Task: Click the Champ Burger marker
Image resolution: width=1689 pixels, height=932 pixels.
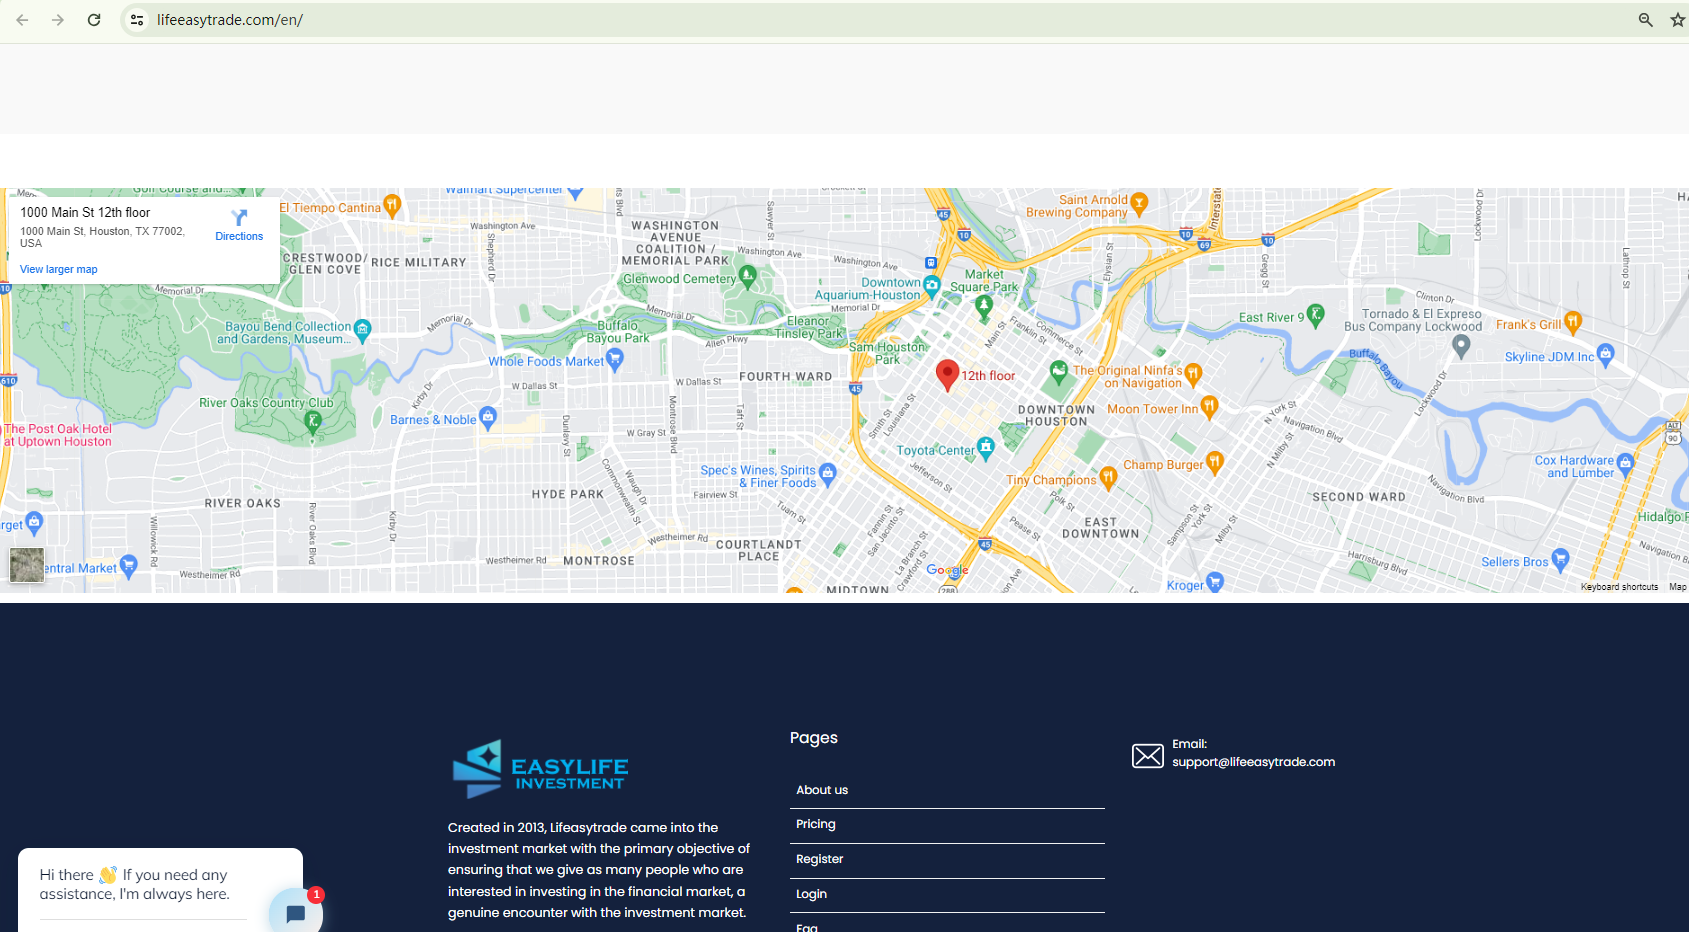Action: tap(1215, 463)
